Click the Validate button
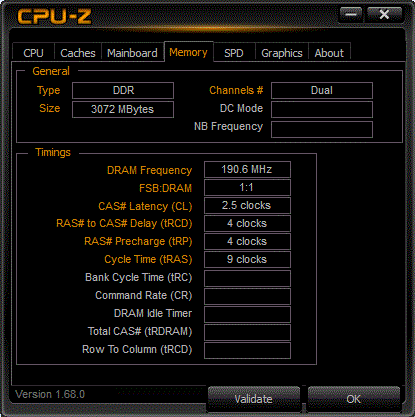Viewport: 415px width, 417px height. (x=254, y=399)
